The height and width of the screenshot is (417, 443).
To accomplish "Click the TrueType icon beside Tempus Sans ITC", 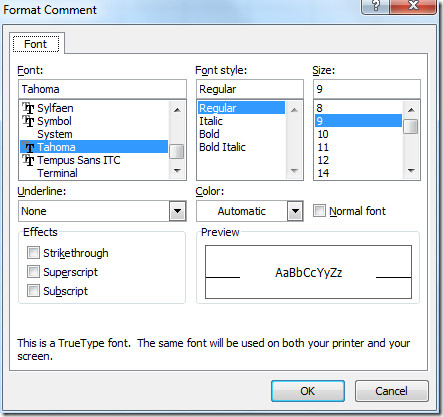I will point(28,160).
